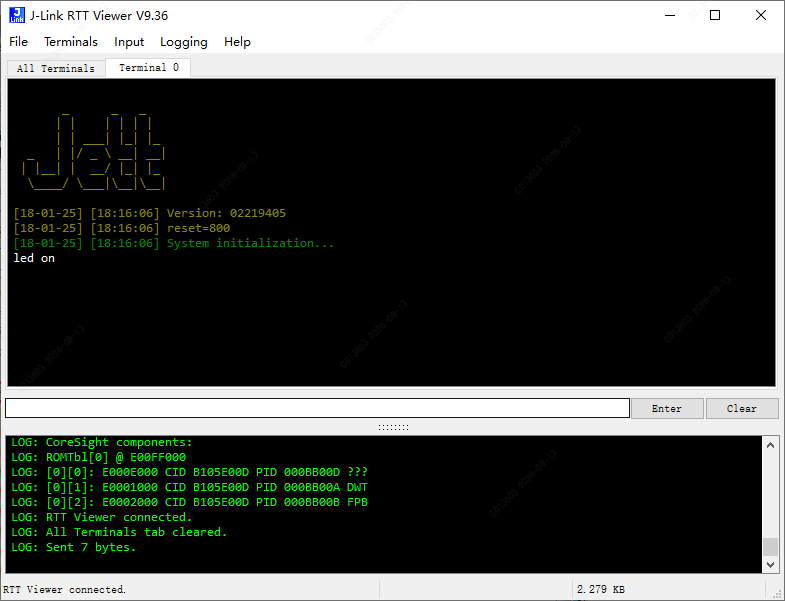Click the log scrollbar down arrow
This screenshot has height=601, width=785.
tap(770, 564)
